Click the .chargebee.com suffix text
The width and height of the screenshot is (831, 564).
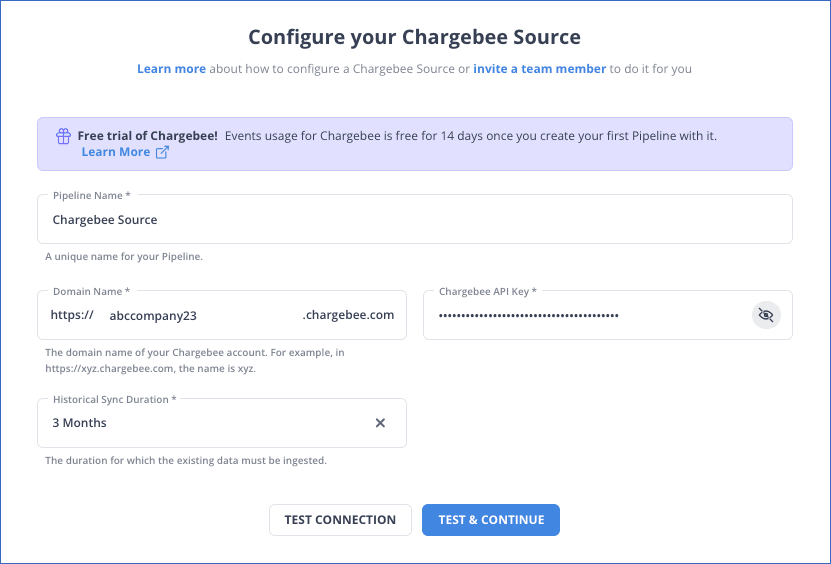click(x=348, y=315)
